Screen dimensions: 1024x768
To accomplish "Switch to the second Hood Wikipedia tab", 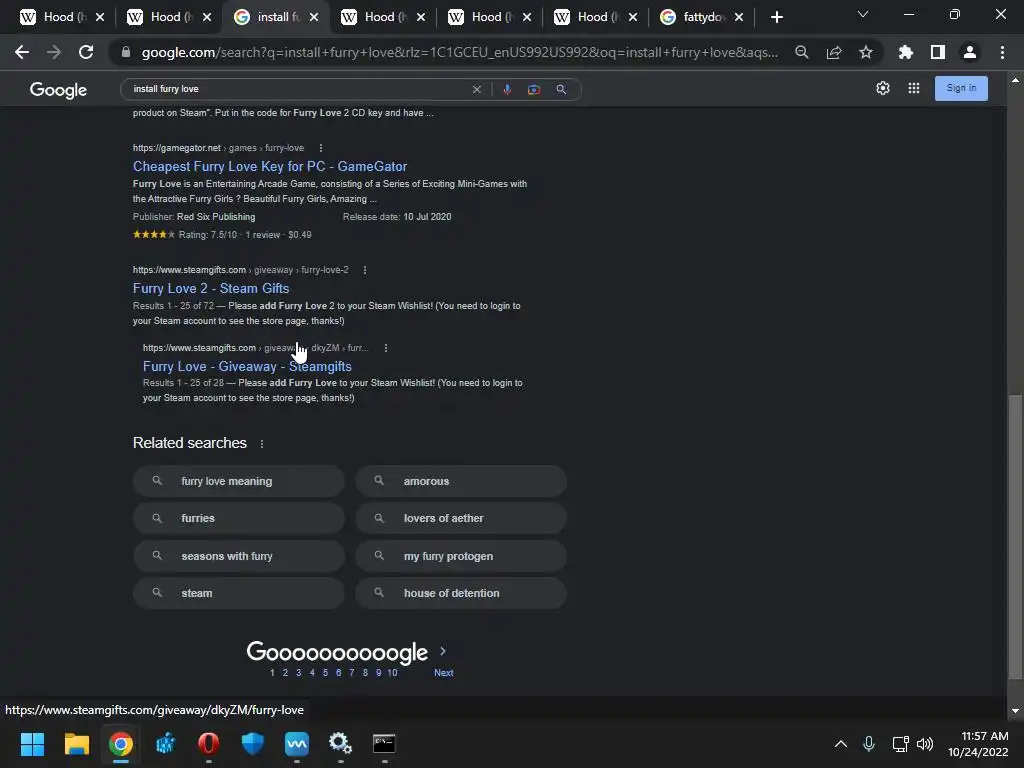I will [x=169, y=17].
